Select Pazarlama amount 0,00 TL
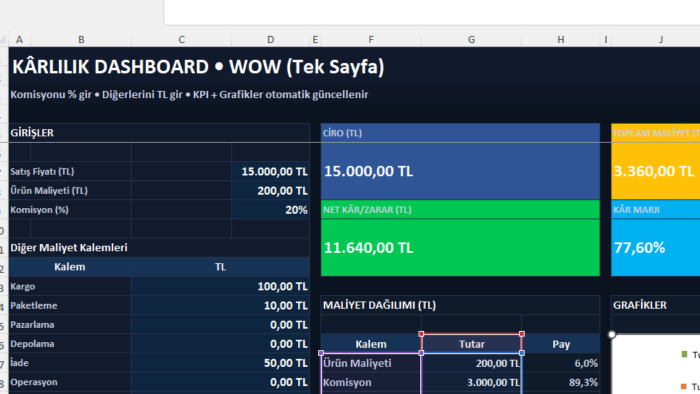The width and height of the screenshot is (700, 394). pyautogui.click(x=221, y=325)
